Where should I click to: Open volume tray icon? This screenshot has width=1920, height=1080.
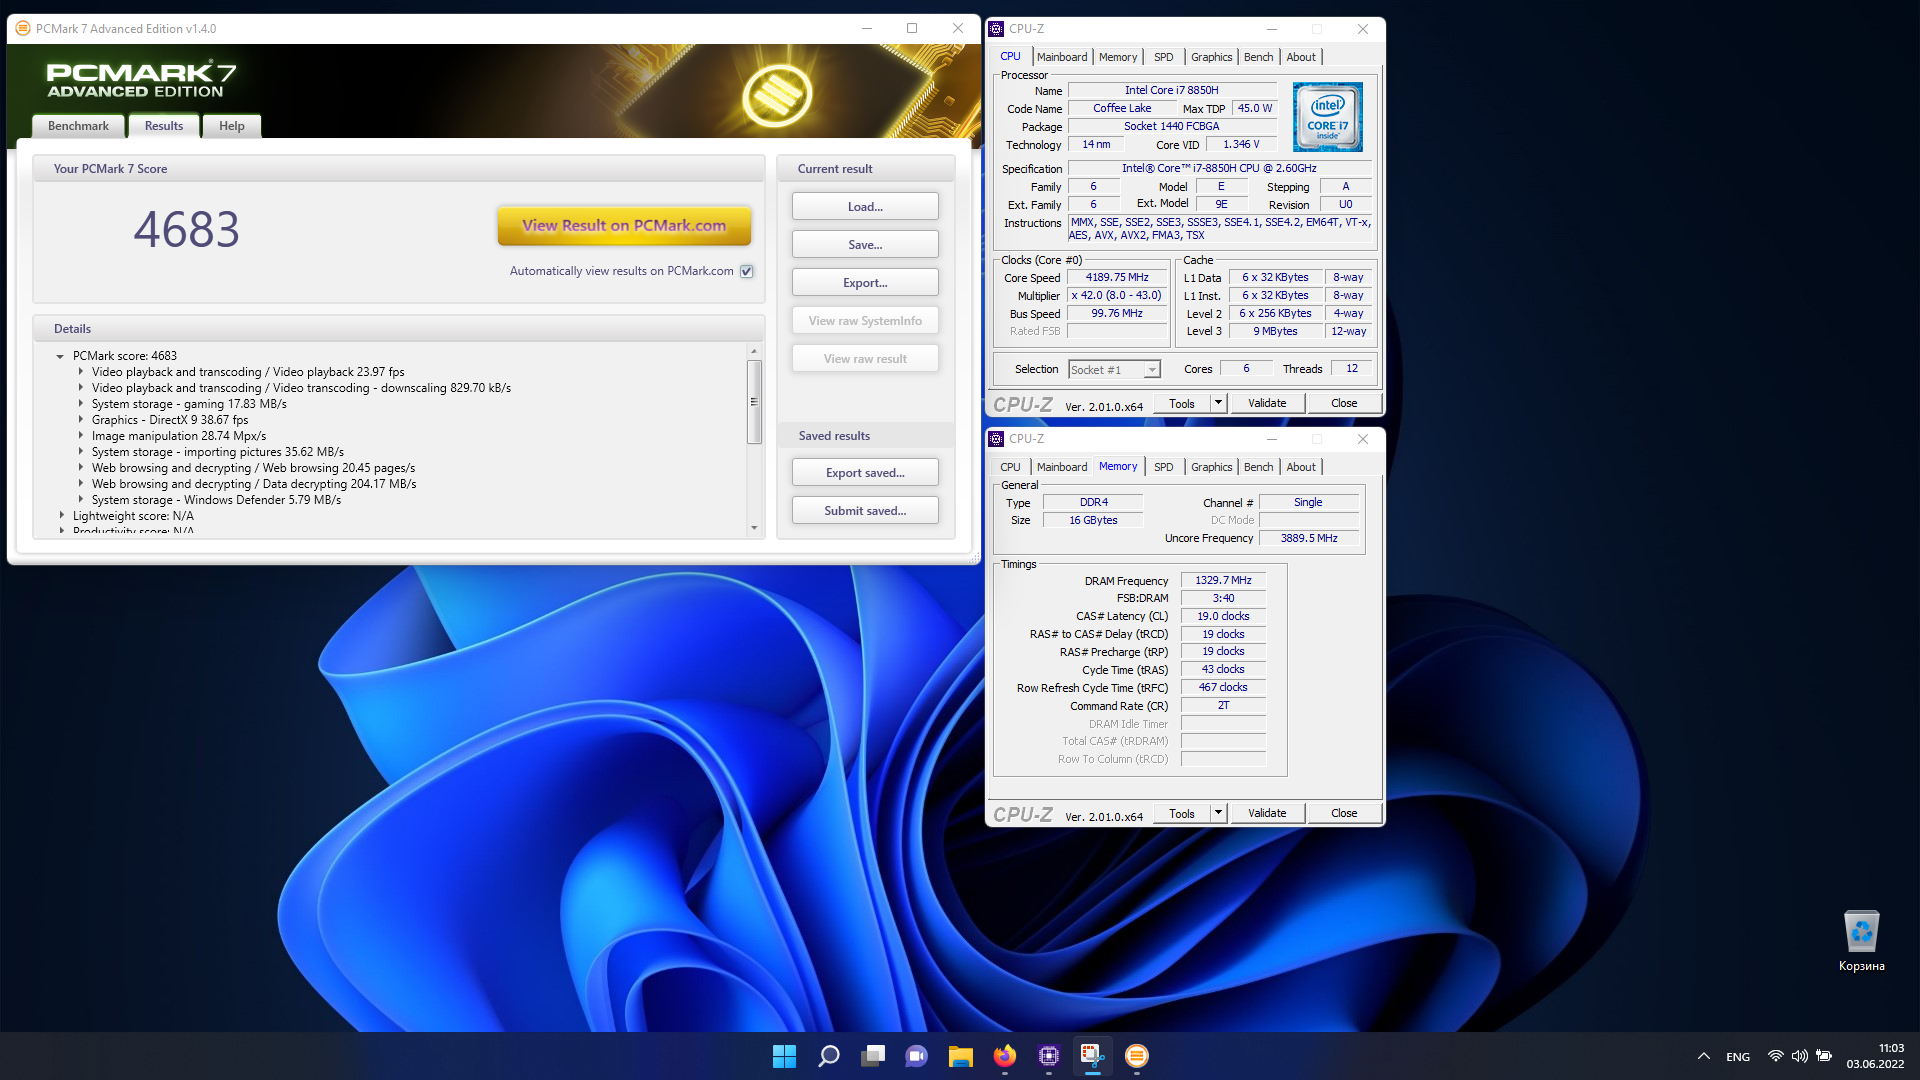pos(1799,1056)
